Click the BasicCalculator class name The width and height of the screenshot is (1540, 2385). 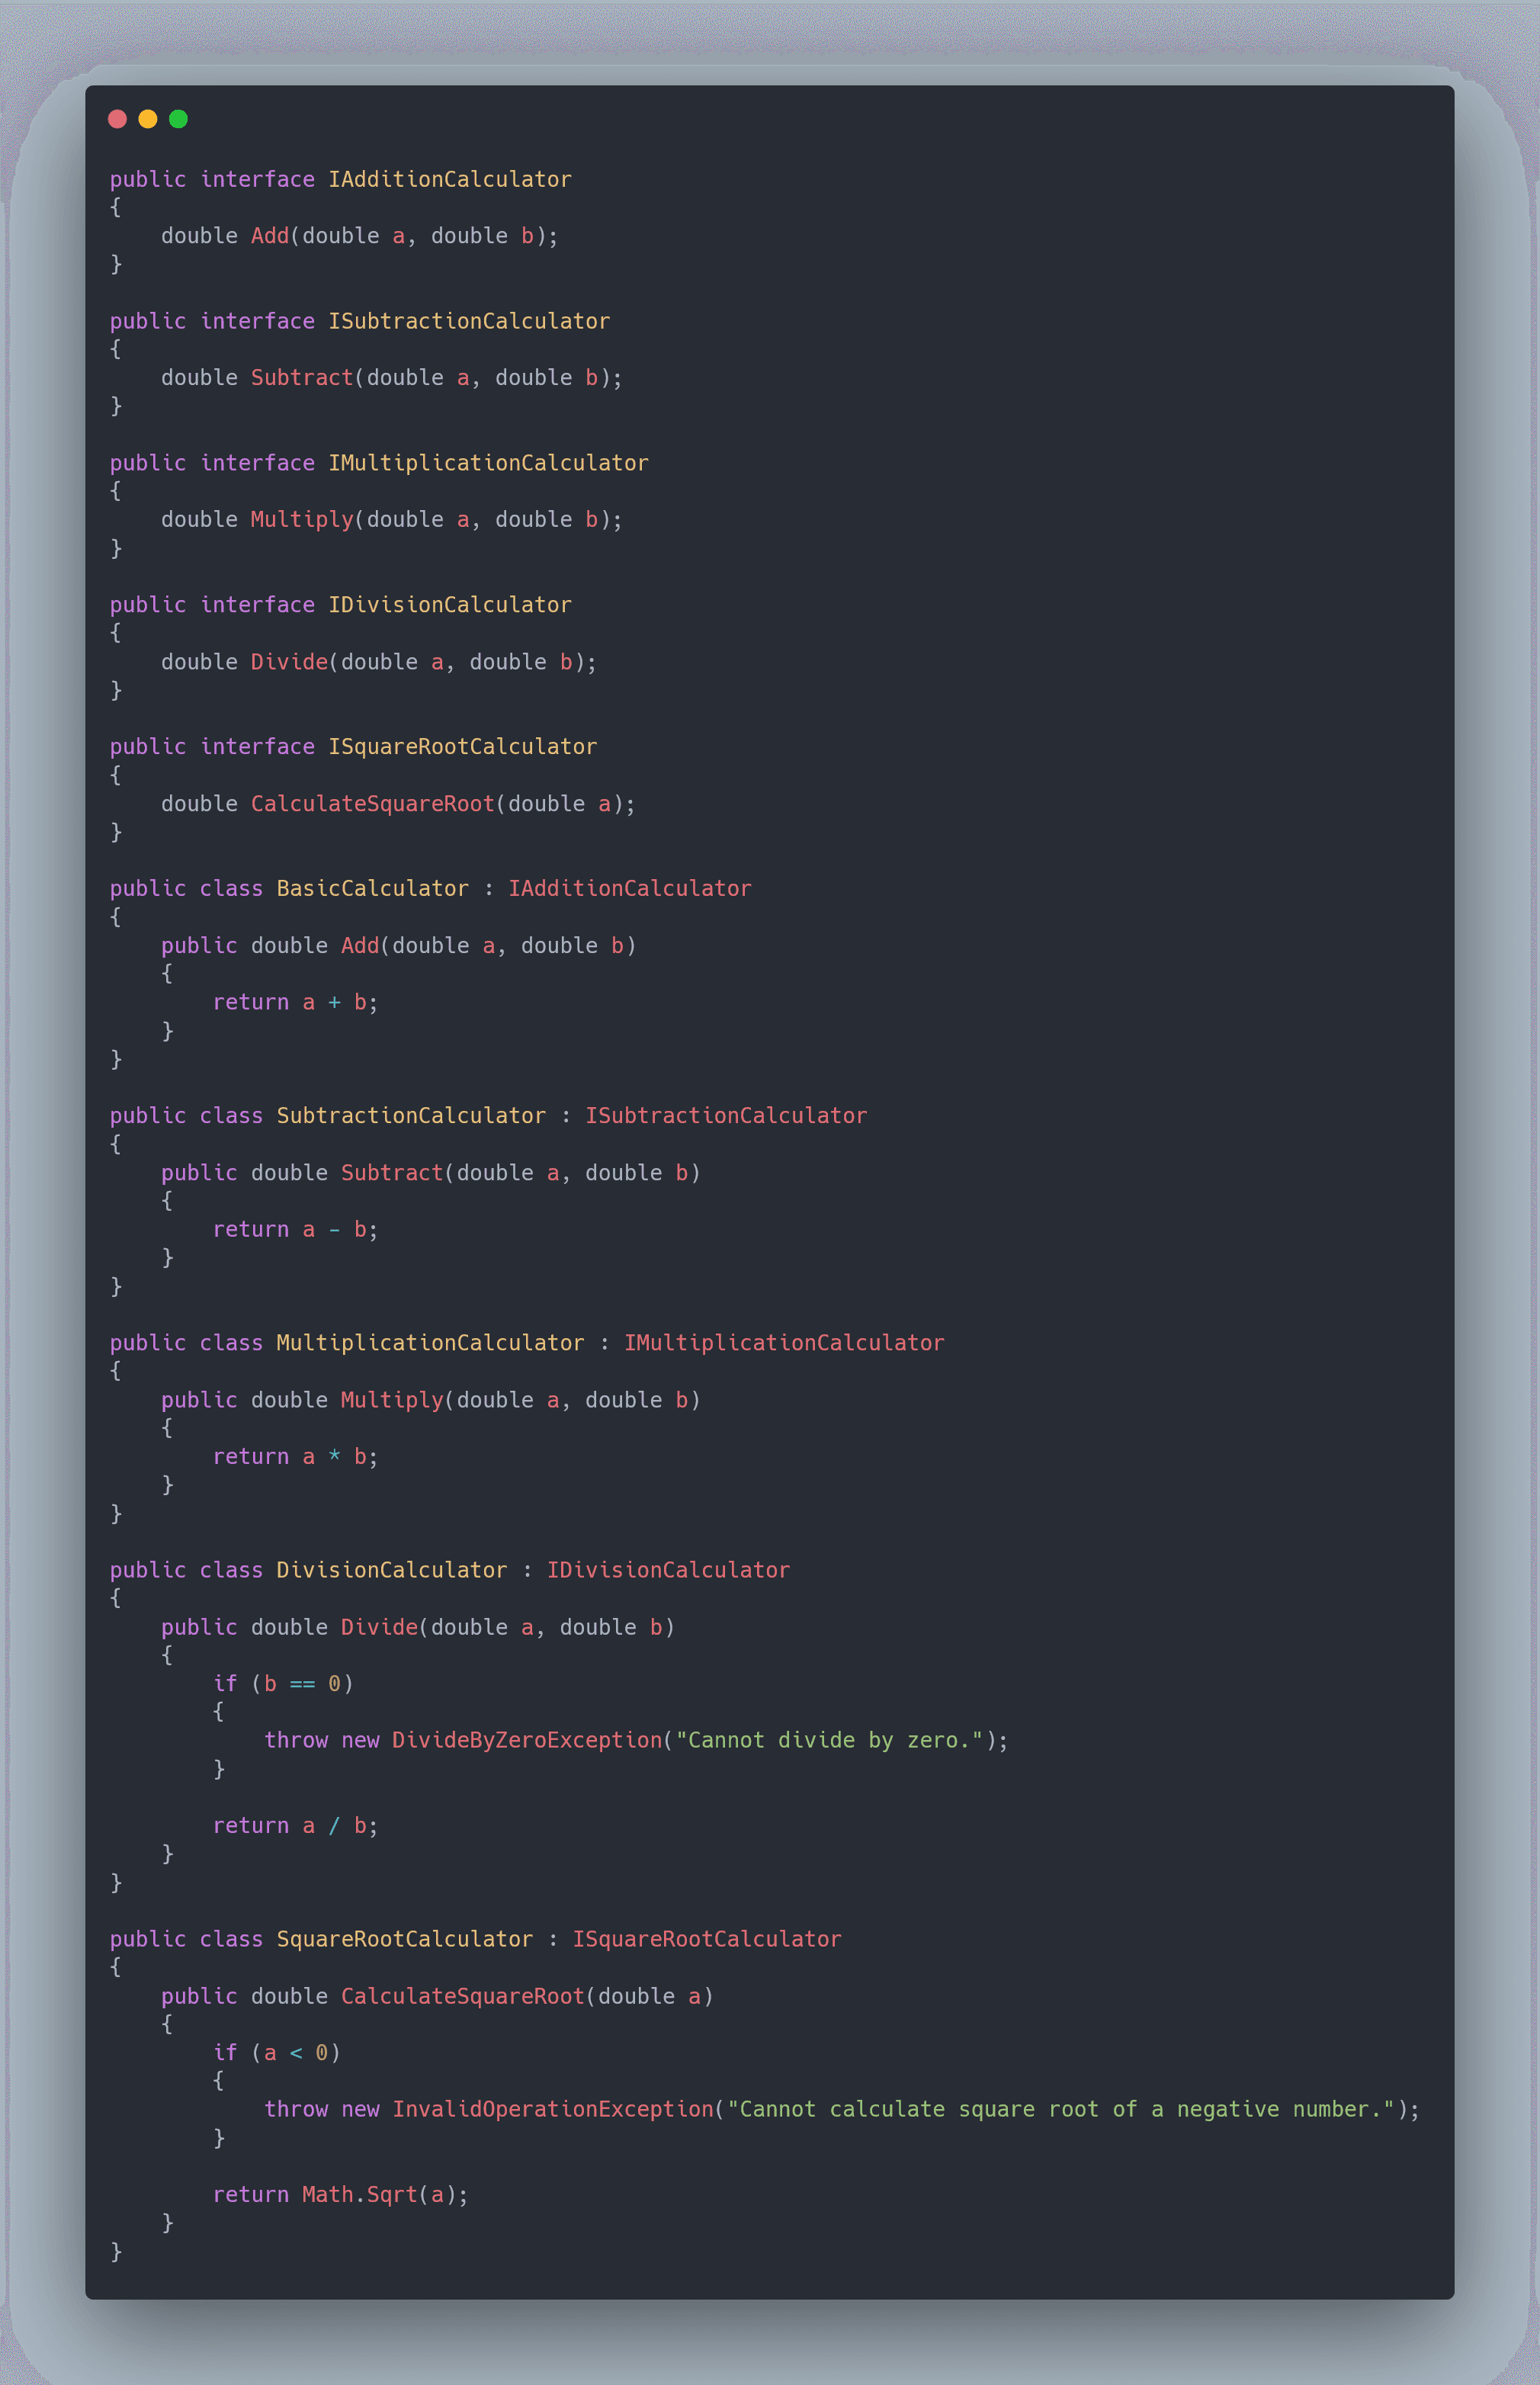pos(372,888)
